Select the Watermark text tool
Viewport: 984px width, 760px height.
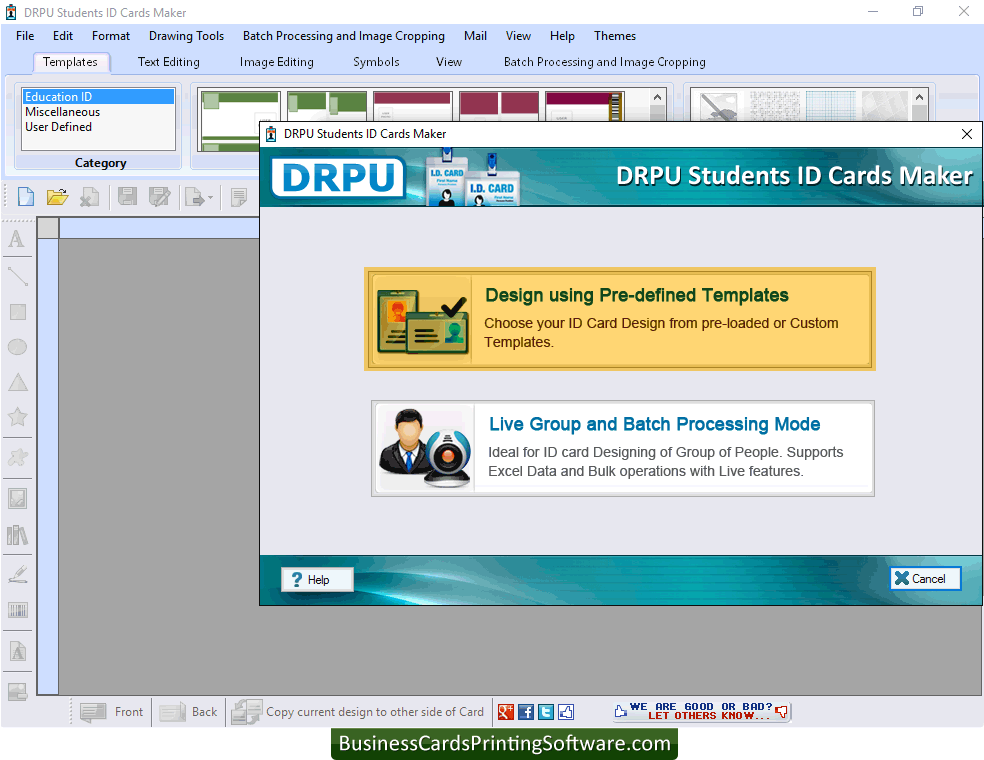tap(17, 651)
